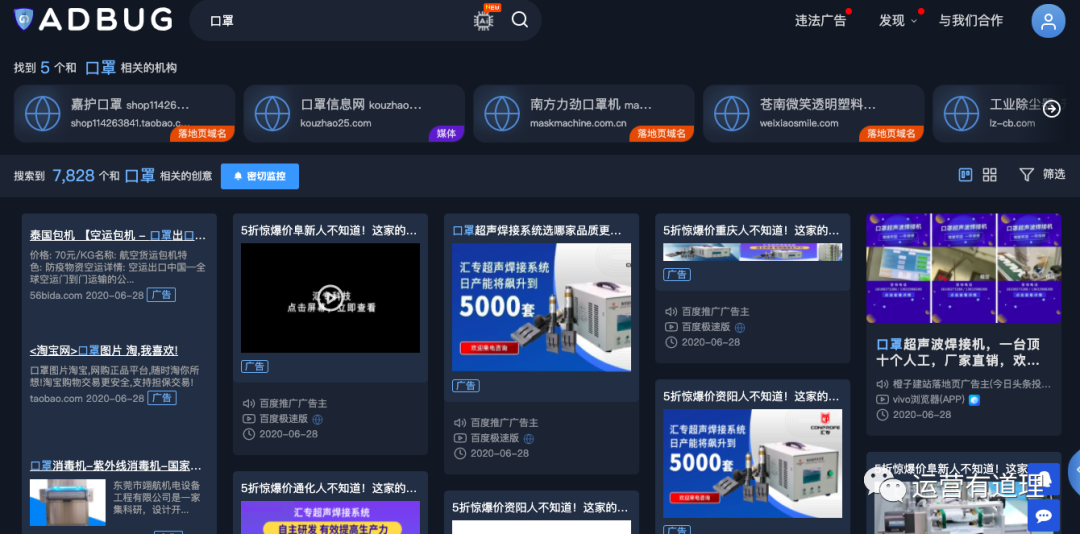The image size is (1080, 534).
Task: Open the 泰国包机【空运包机 ad title
Action: [118, 235]
